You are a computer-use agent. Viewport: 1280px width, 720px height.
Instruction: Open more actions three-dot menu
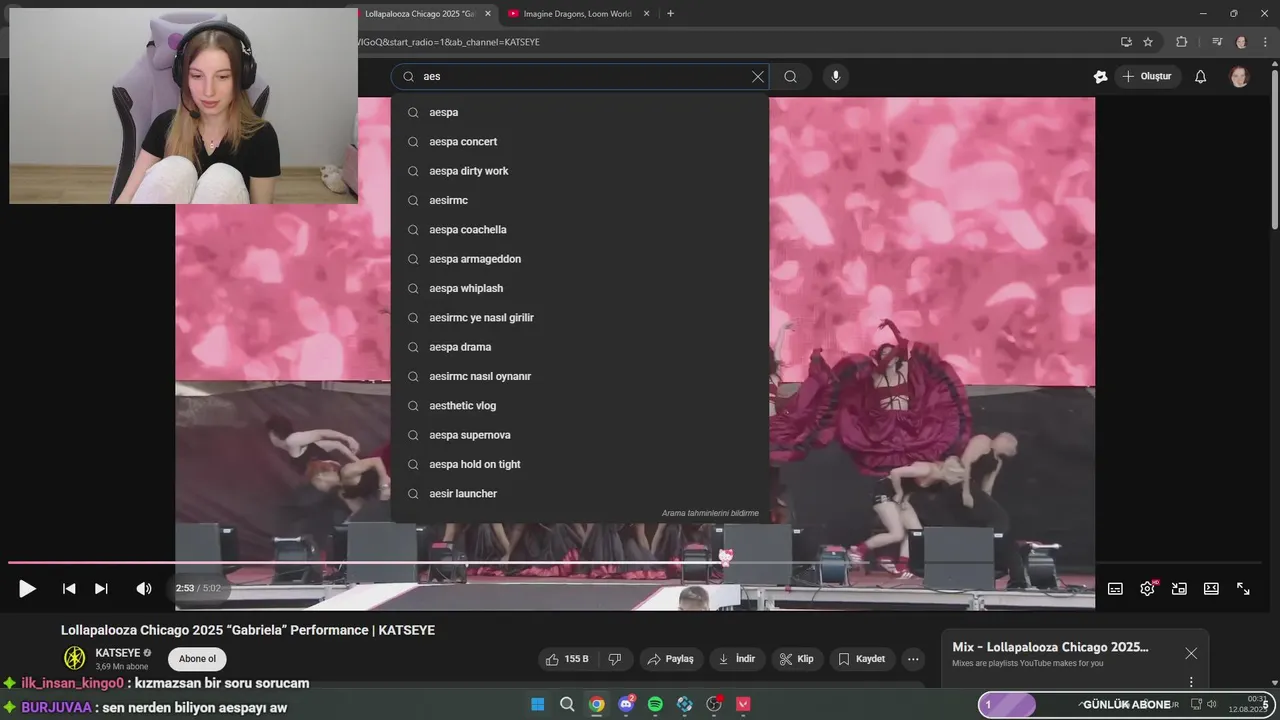912,659
